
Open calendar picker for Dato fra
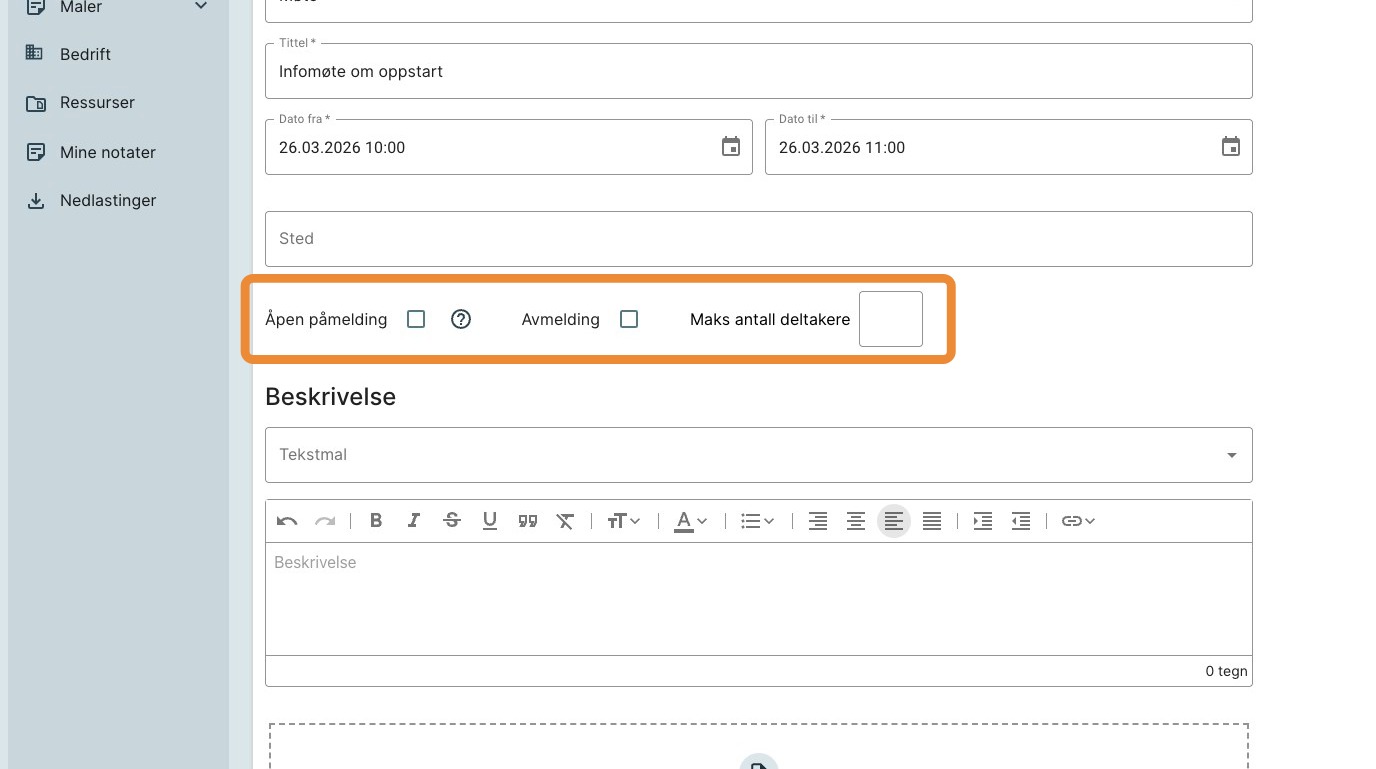731,147
